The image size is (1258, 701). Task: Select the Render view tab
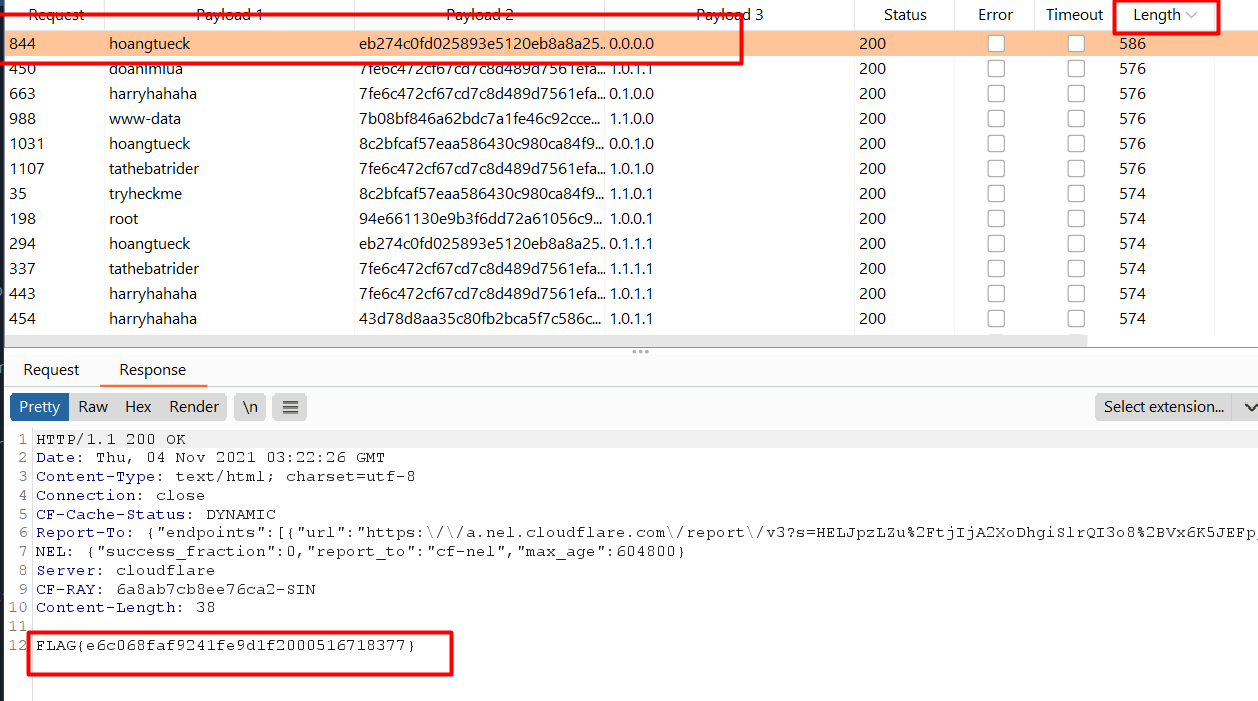click(194, 407)
